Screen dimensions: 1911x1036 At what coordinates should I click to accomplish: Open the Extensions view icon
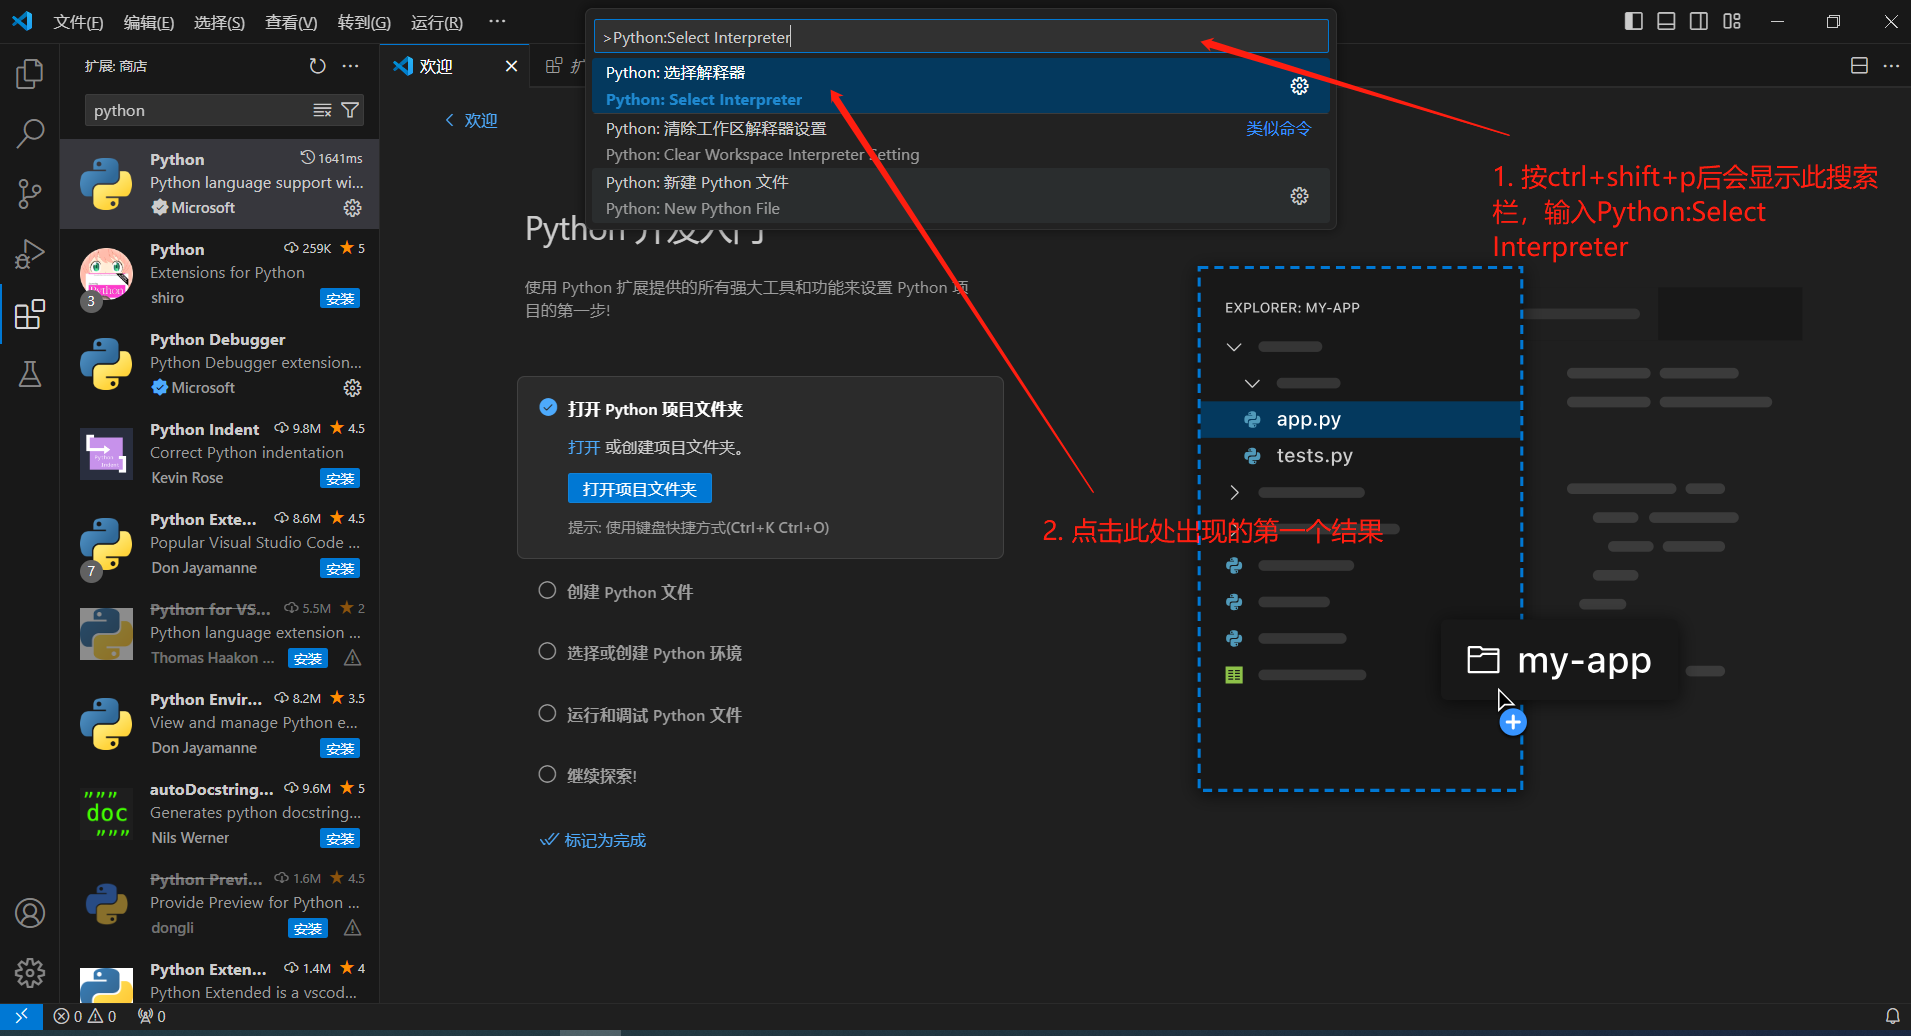pos(30,314)
